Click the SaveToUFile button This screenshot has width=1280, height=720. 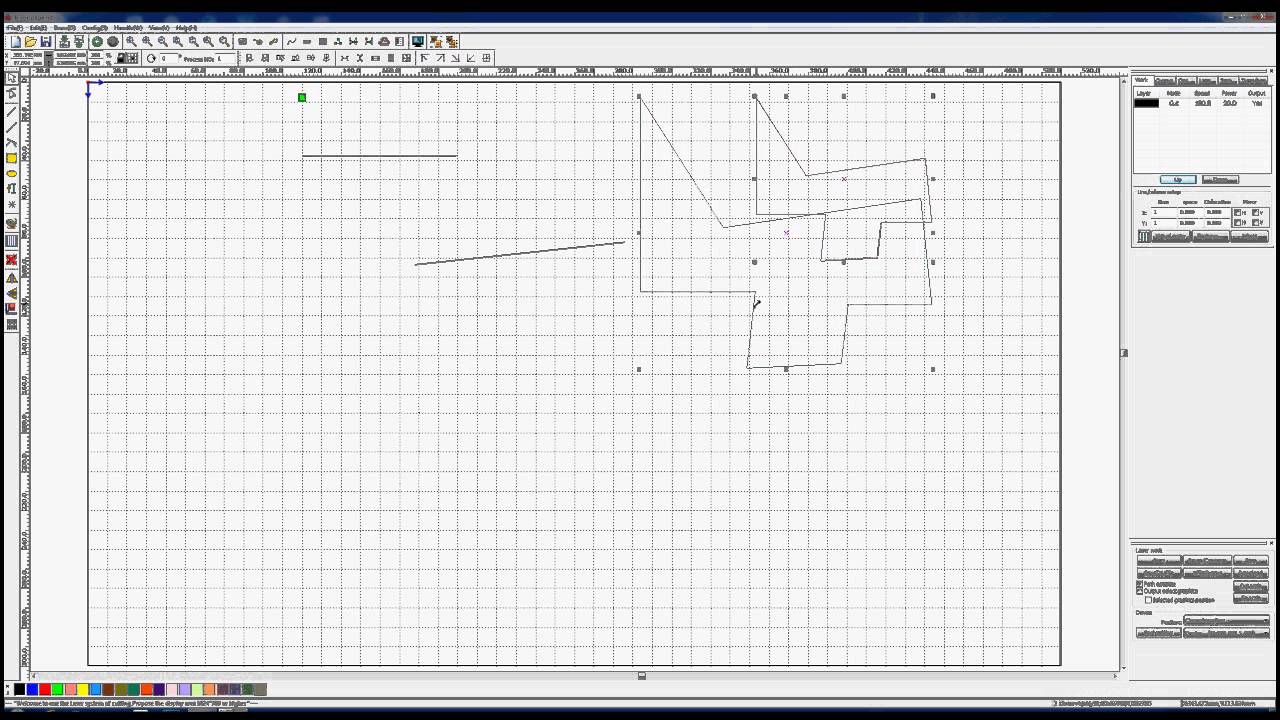1159,573
